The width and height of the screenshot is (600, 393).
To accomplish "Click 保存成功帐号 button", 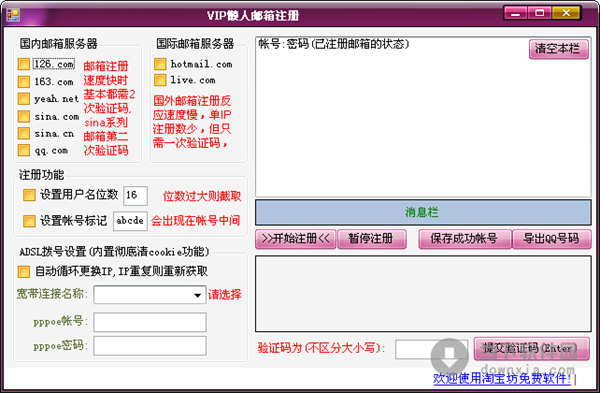I will [465, 239].
